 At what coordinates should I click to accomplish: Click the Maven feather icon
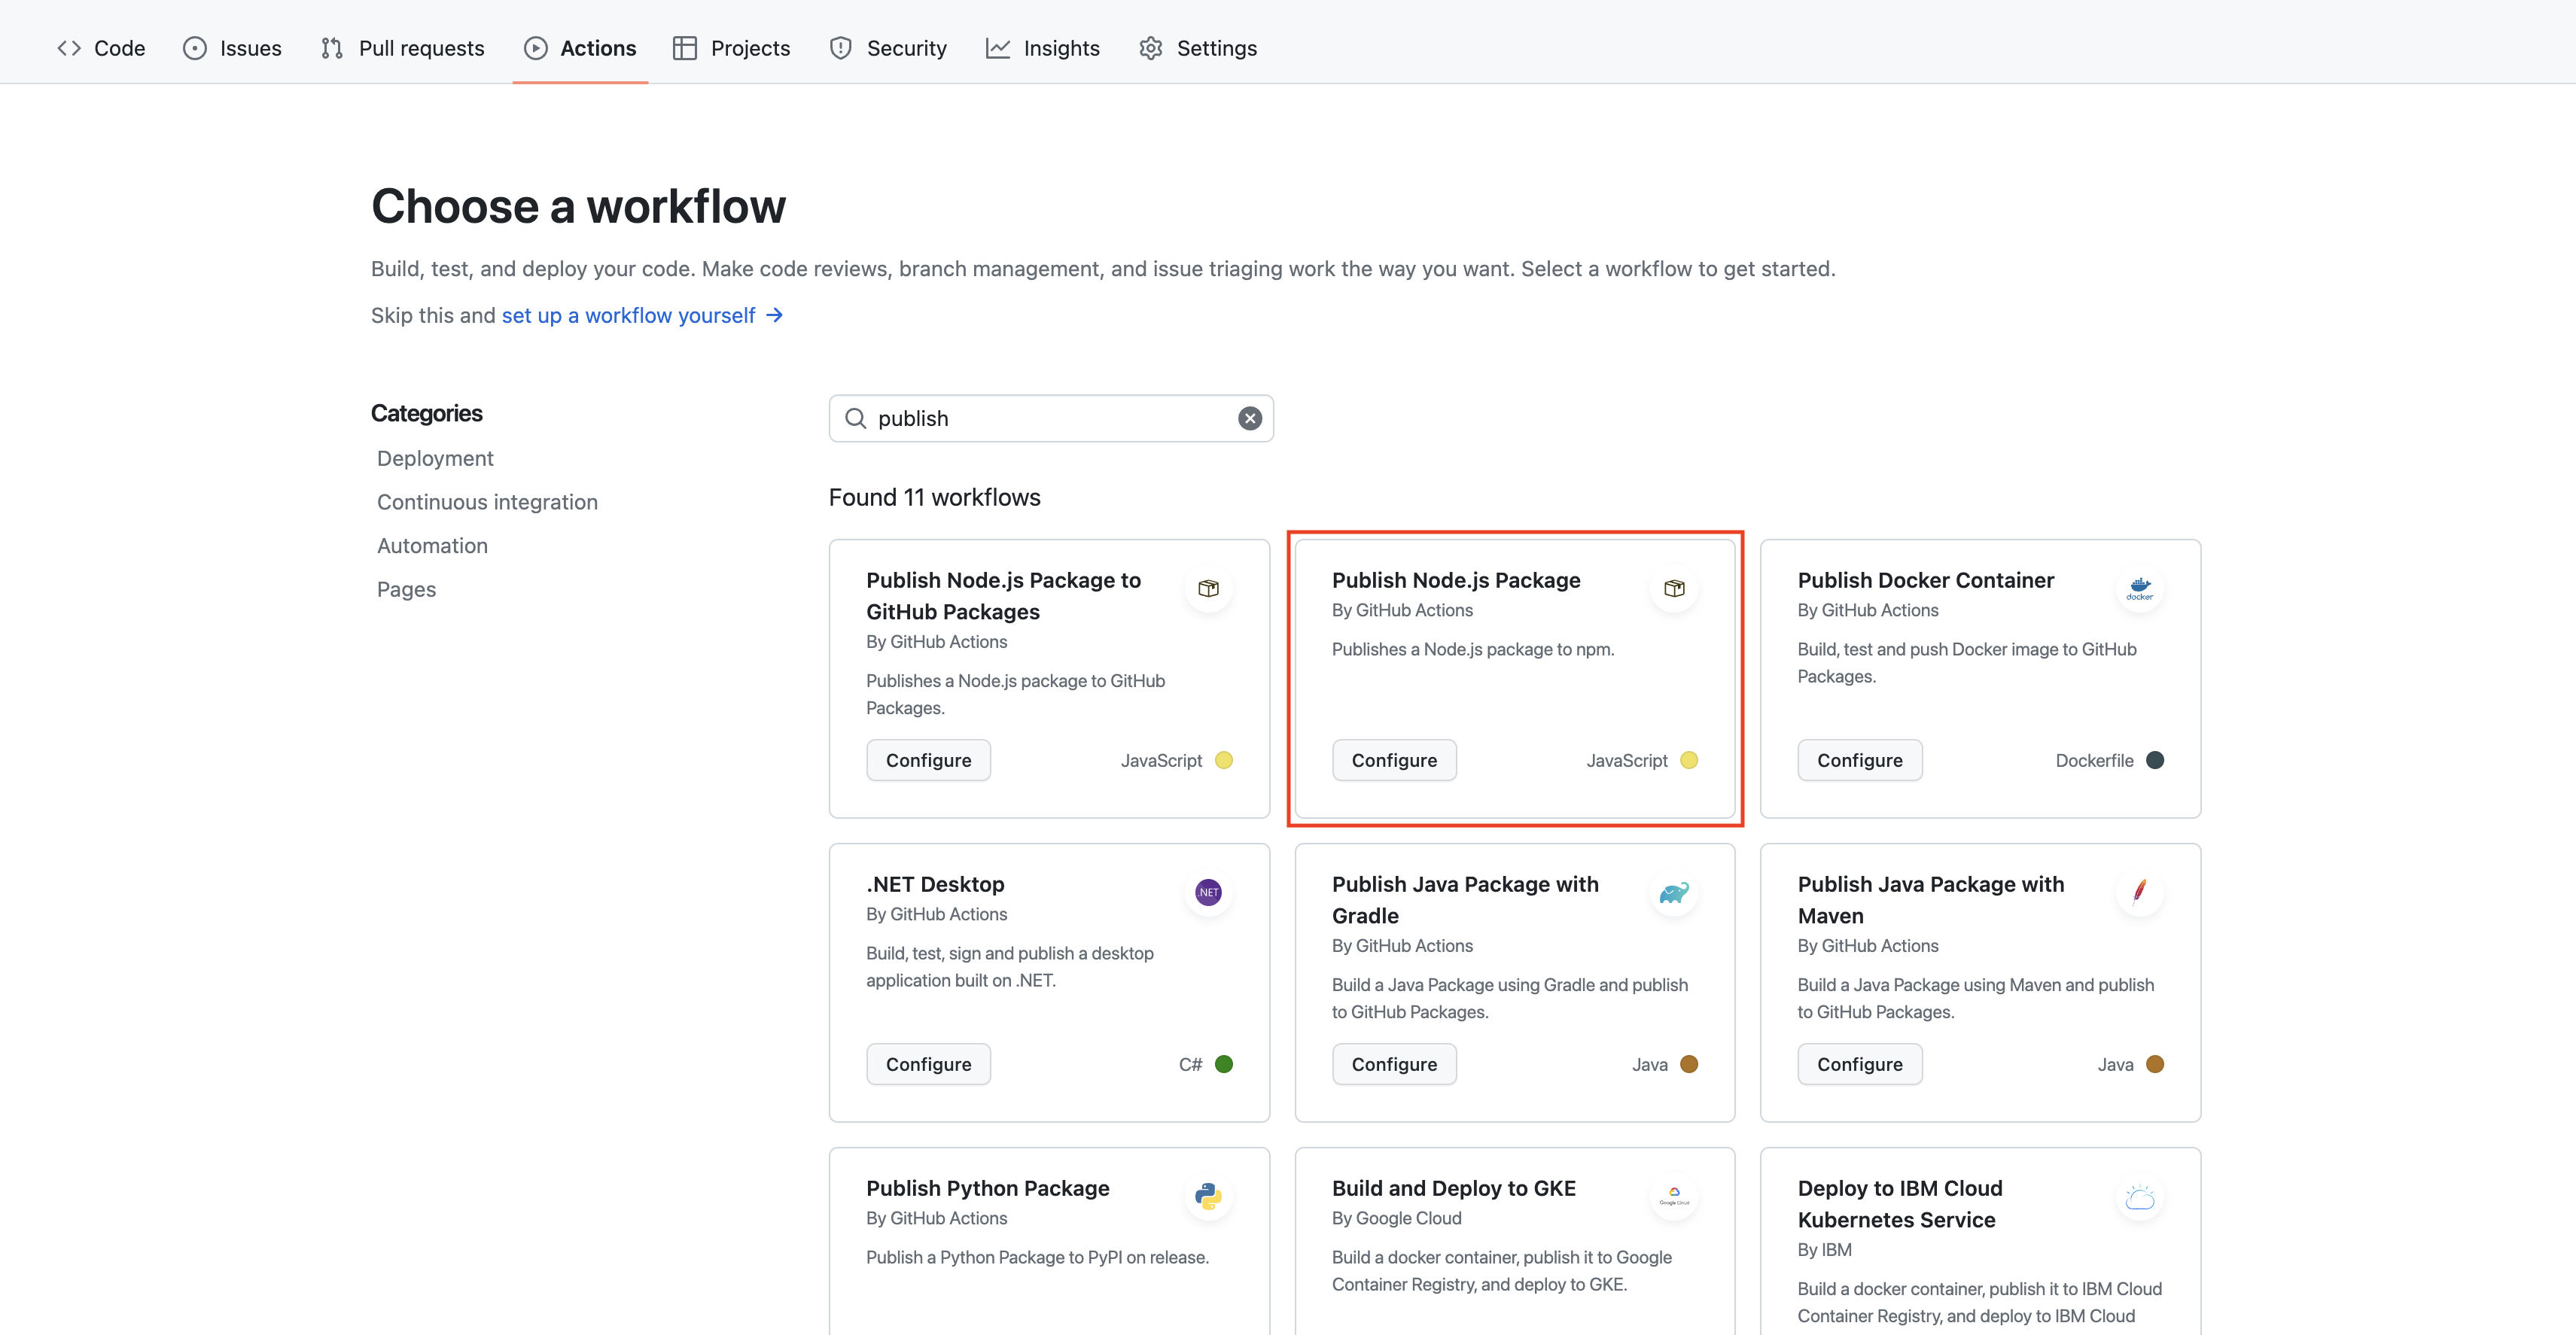point(2139,892)
